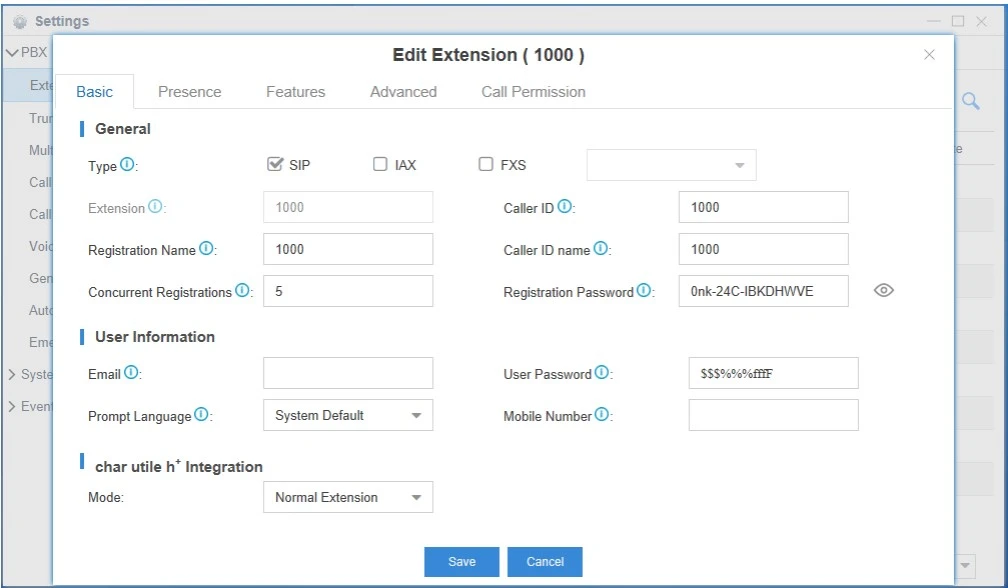Uncheck the SIP type checkbox
The image size is (1008, 588).
pos(276,165)
